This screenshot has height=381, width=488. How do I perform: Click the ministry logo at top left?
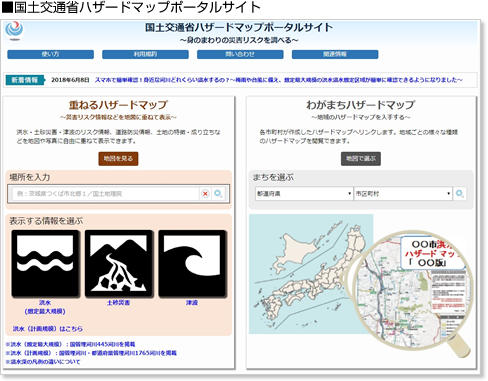[x=14, y=31]
